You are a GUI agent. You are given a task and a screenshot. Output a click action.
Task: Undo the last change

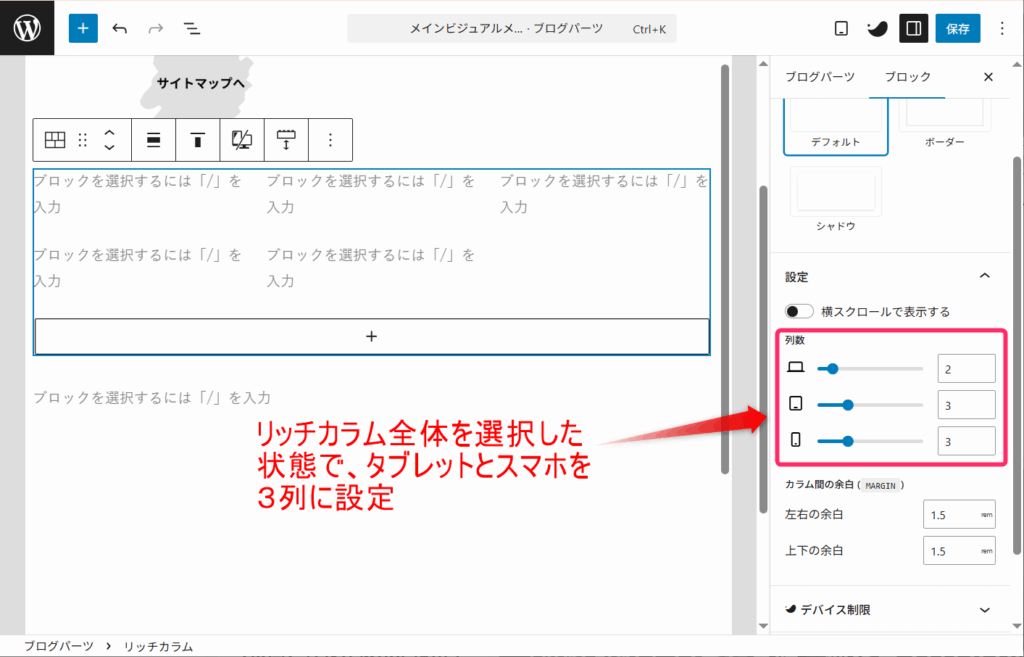(x=120, y=29)
